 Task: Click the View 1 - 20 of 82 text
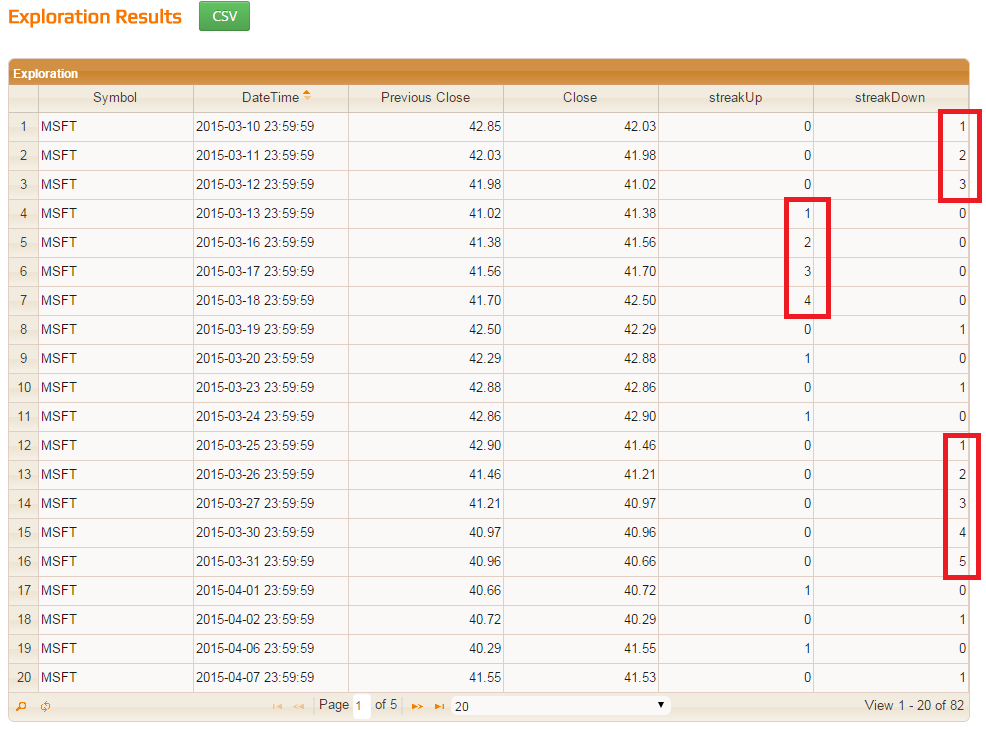click(x=914, y=705)
